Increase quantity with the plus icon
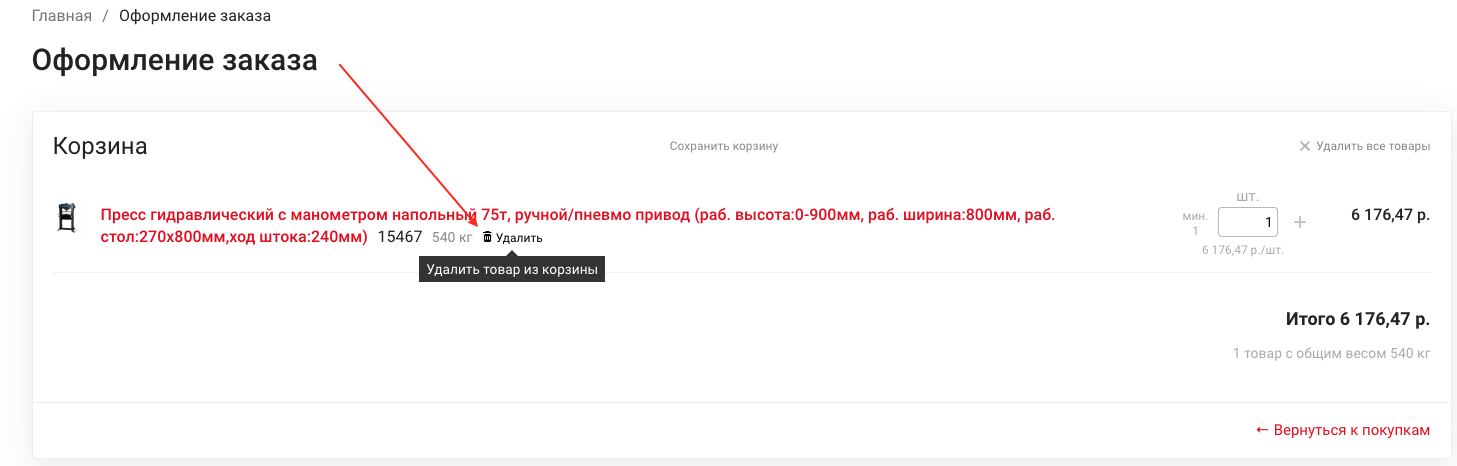 coord(1300,222)
